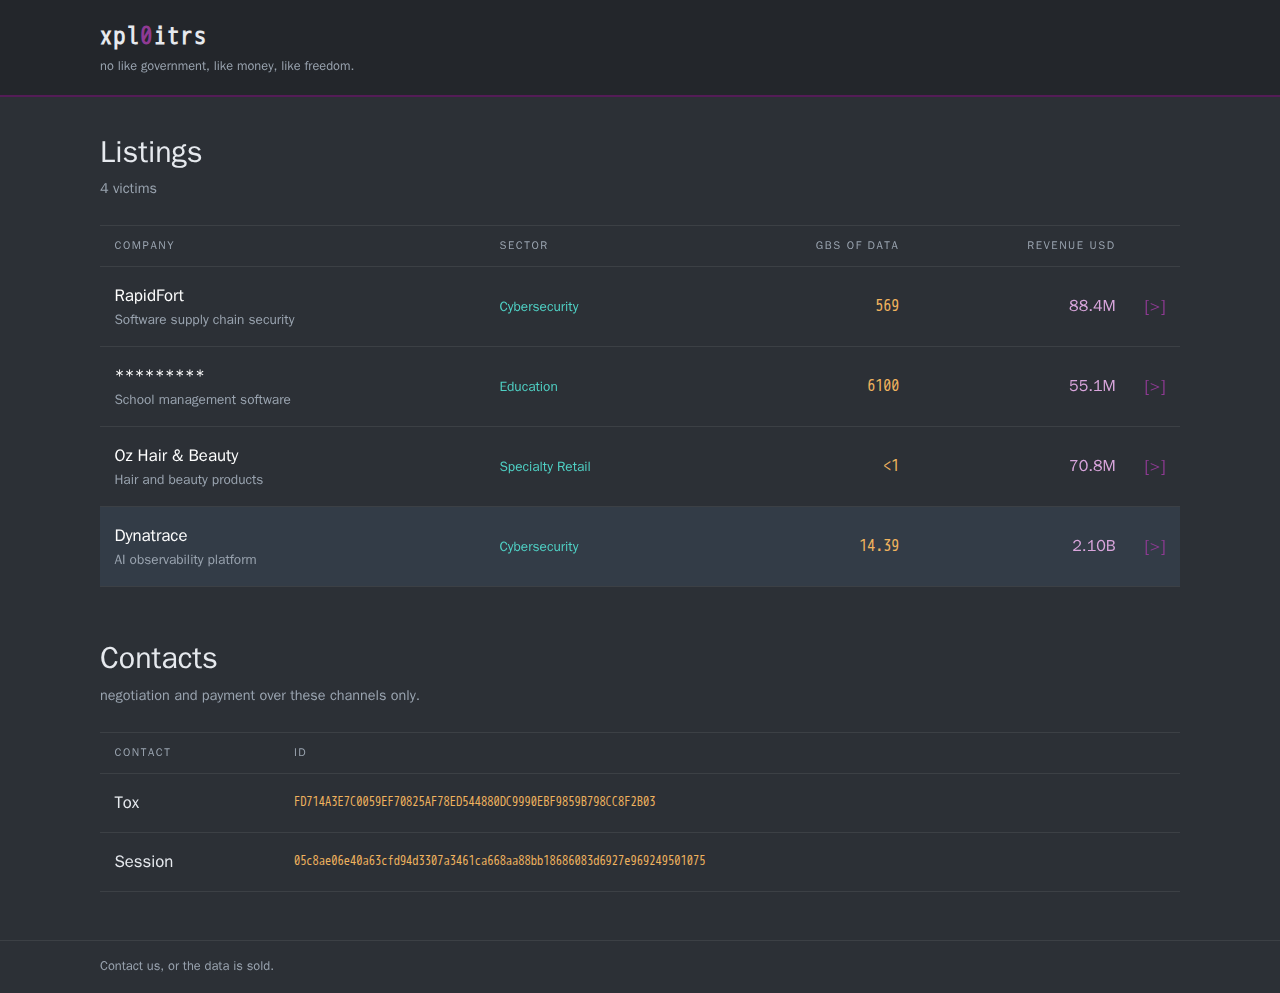1280x993 pixels.
Task: Click the Specialty Retail sector label
Action: pos(545,467)
